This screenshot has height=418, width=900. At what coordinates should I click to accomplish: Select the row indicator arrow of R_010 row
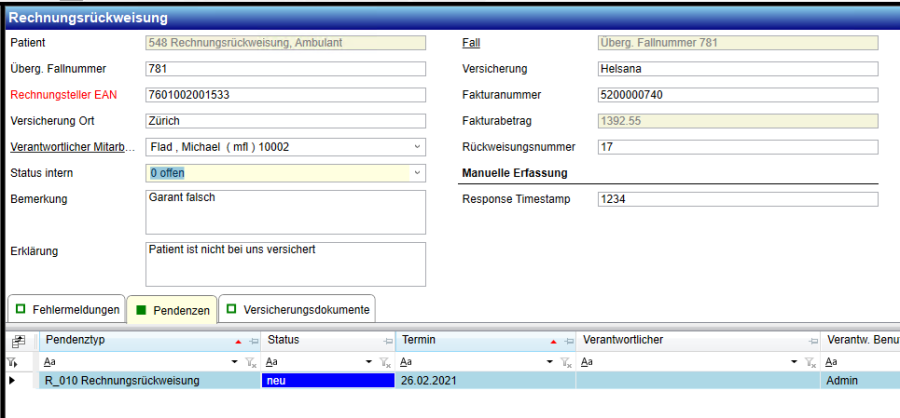tap(12, 380)
